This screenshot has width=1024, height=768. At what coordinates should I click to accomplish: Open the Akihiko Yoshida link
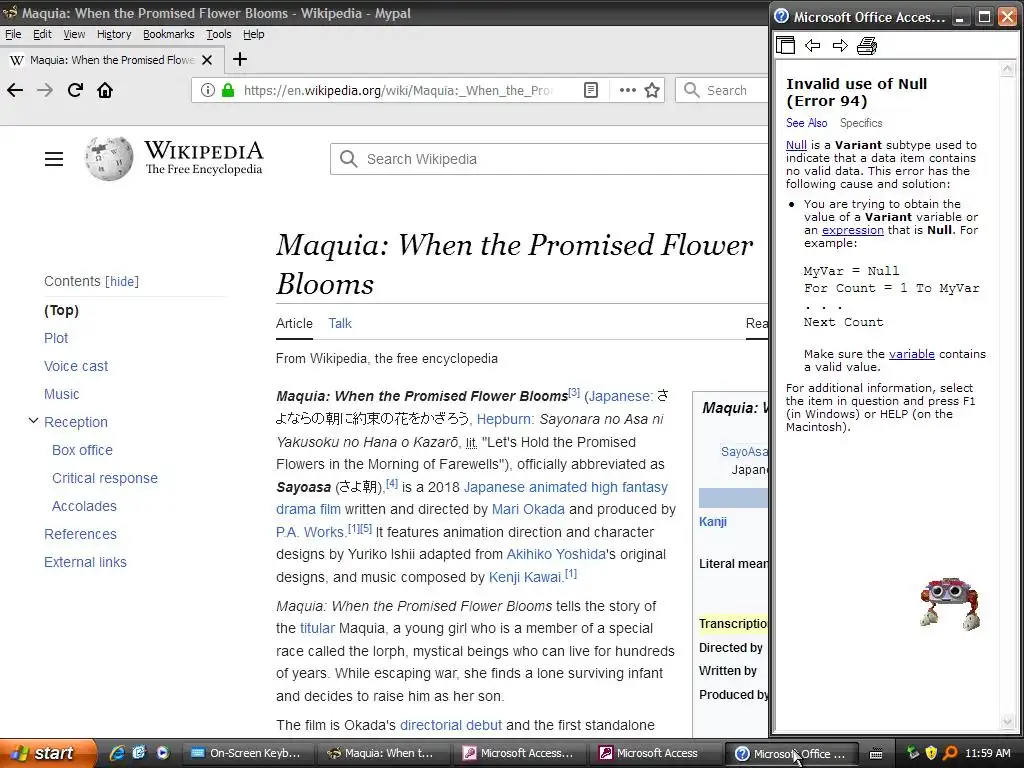556,554
